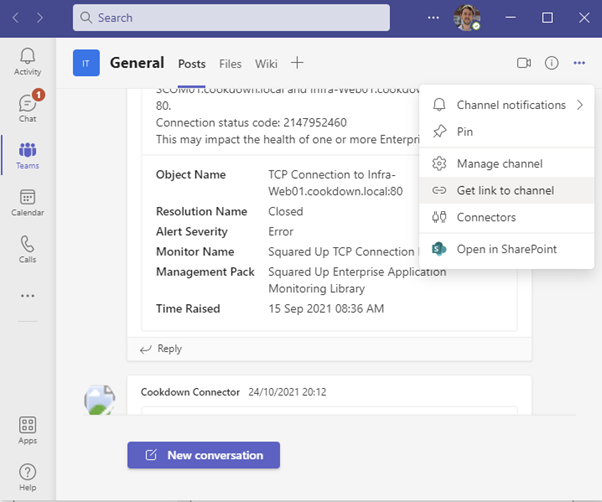Open the channel's more options ellipsis

click(579, 63)
